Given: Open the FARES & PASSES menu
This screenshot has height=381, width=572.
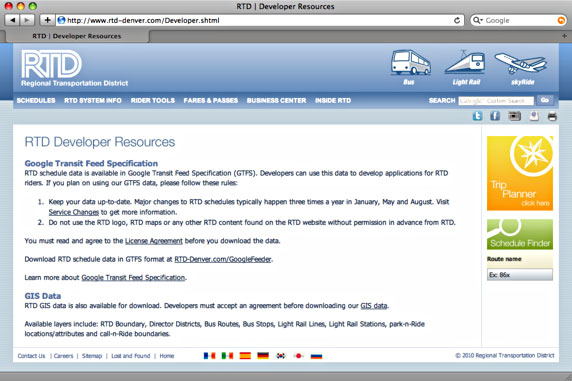Looking at the screenshot, I should pos(210,100).
